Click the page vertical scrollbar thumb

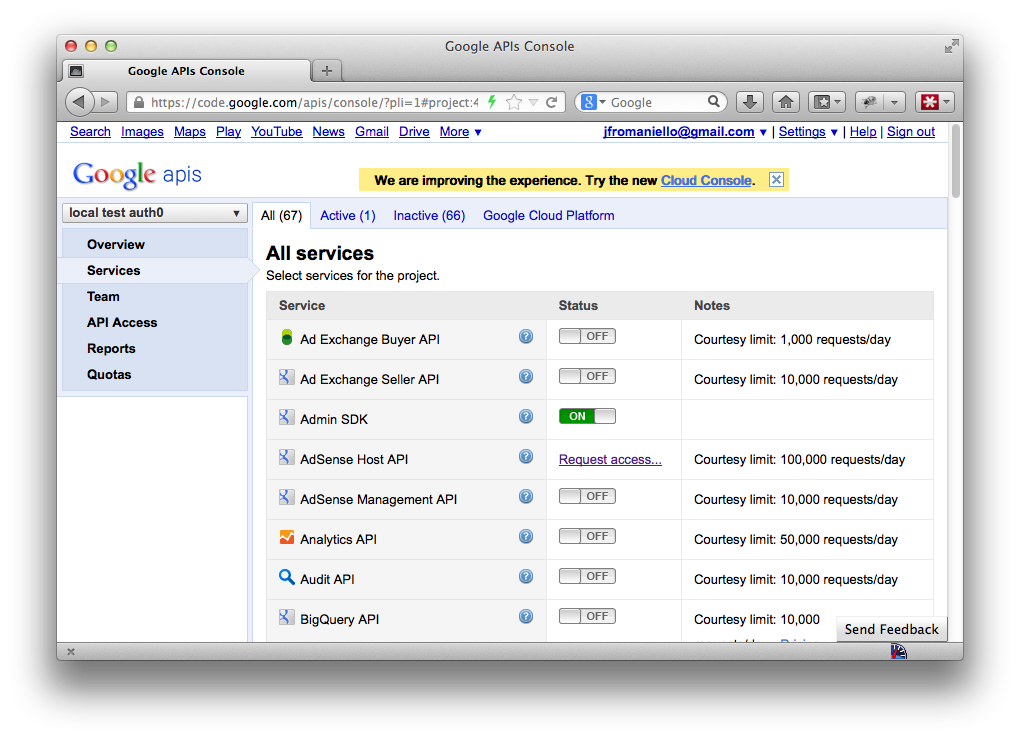pyautogui.click(x=955, y=161)
